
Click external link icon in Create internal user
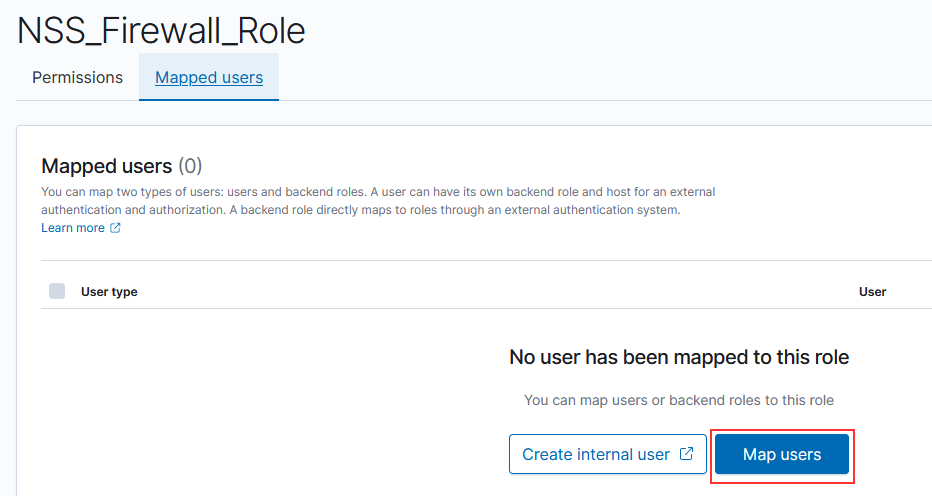(687, 454)
